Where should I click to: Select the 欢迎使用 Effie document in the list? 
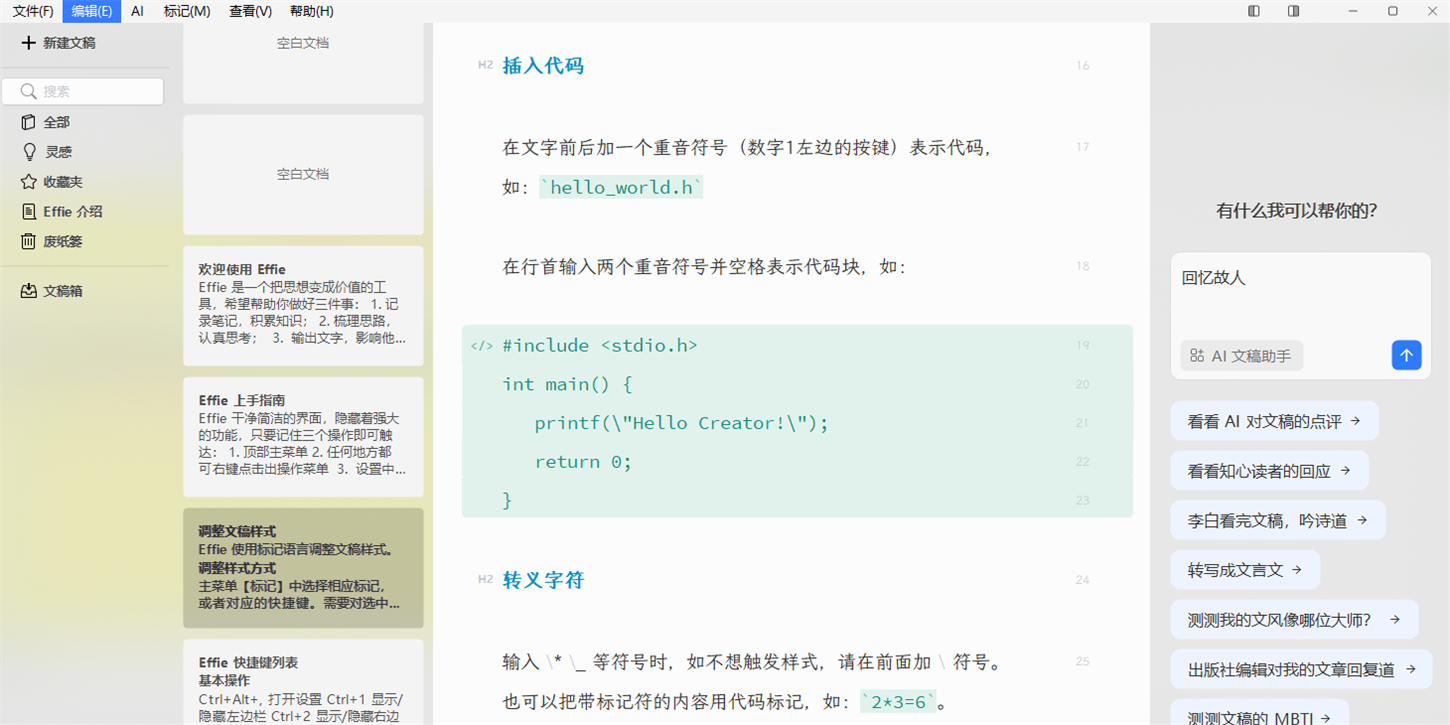302,305
